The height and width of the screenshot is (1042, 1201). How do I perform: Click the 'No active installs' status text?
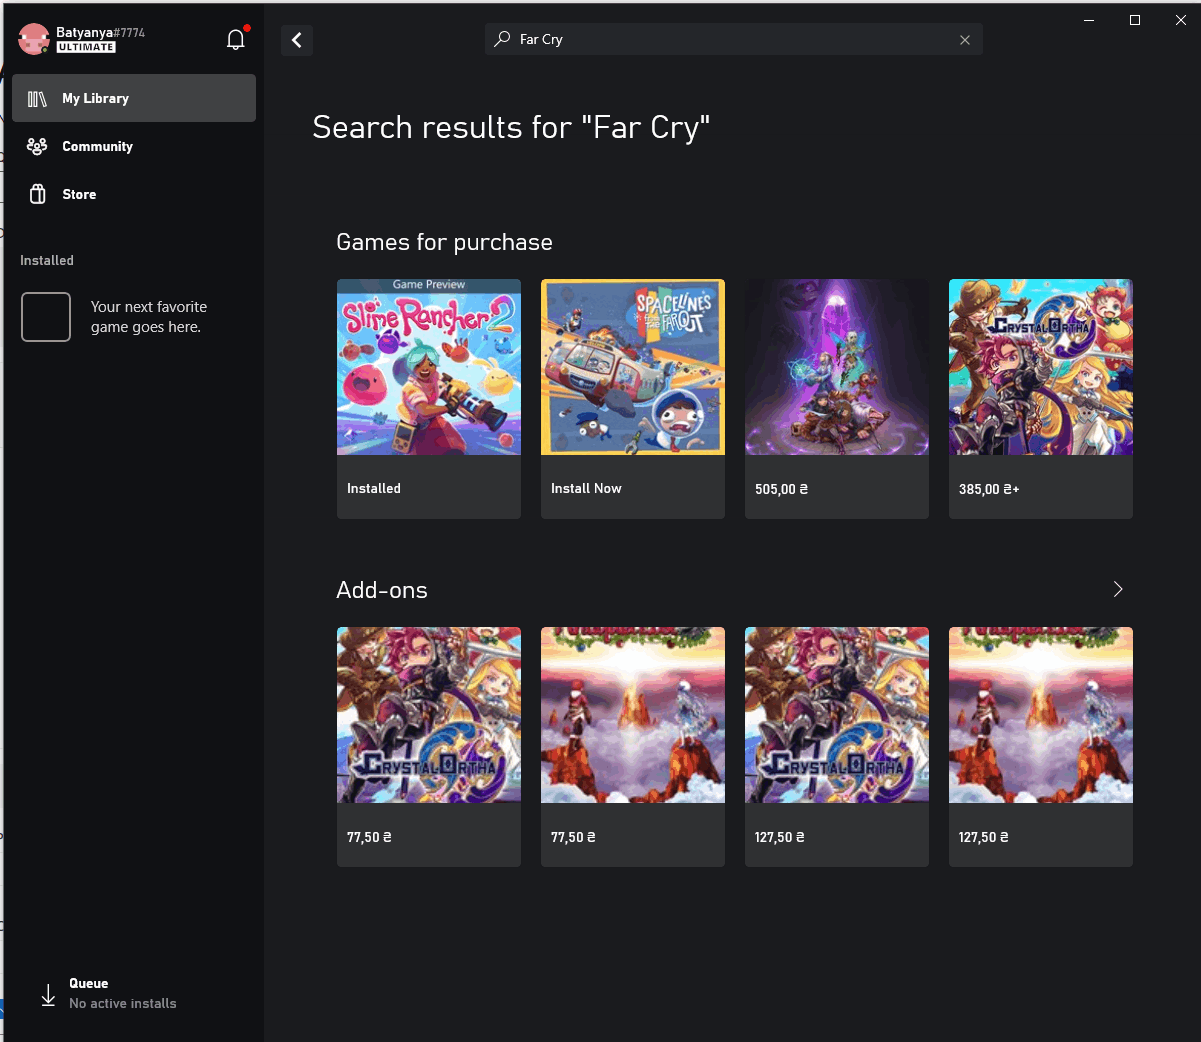123,1003
